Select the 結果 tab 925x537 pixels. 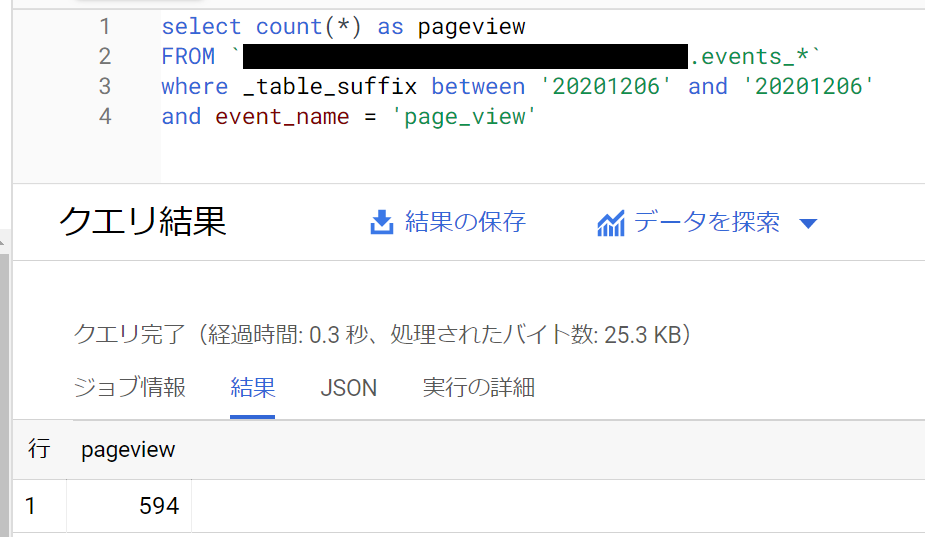click(252, 387)
